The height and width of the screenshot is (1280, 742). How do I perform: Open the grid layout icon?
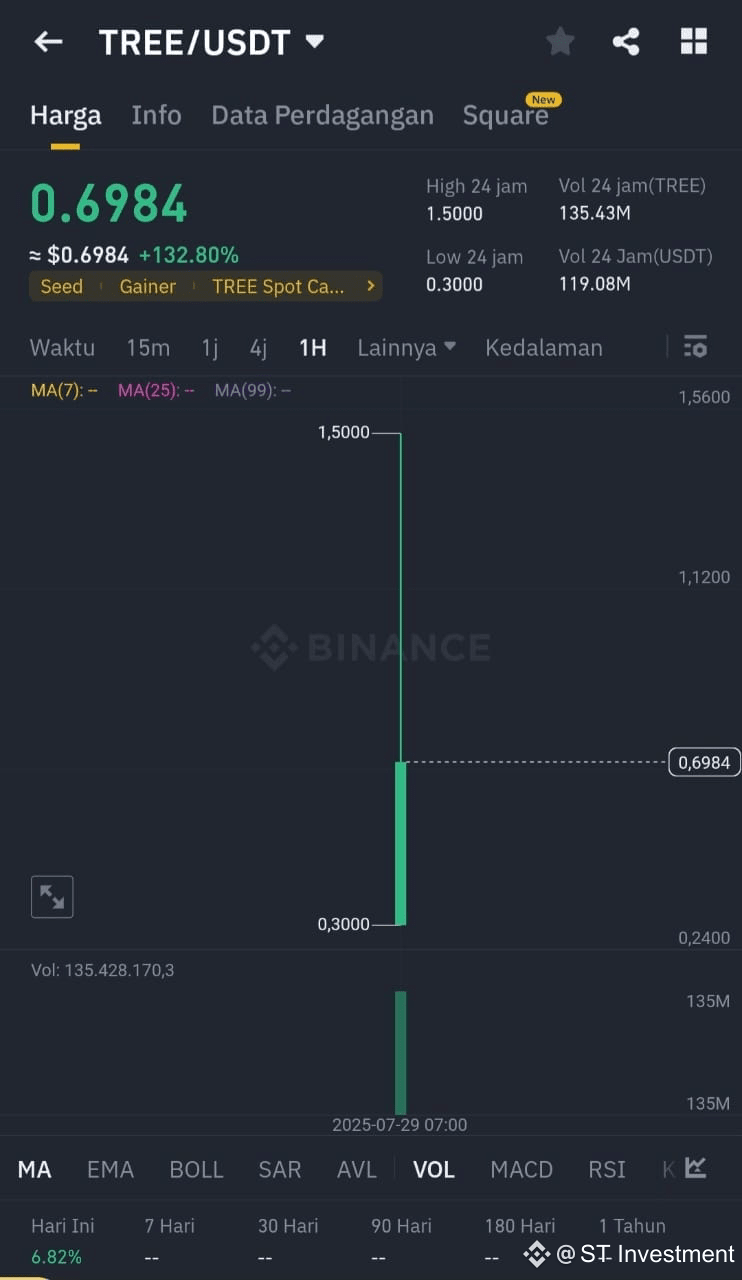click(x=693, y=41)
